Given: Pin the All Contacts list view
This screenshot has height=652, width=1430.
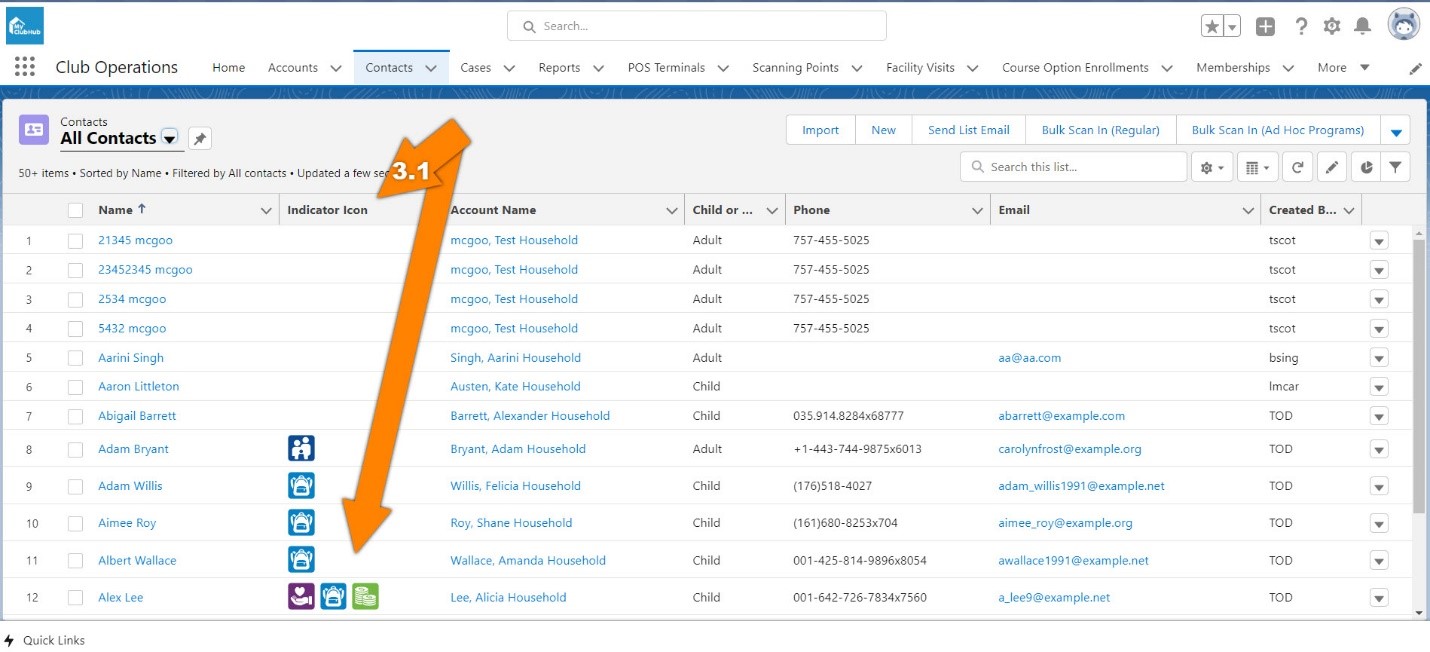Looking at the screenshot, I should coord(200,139).
